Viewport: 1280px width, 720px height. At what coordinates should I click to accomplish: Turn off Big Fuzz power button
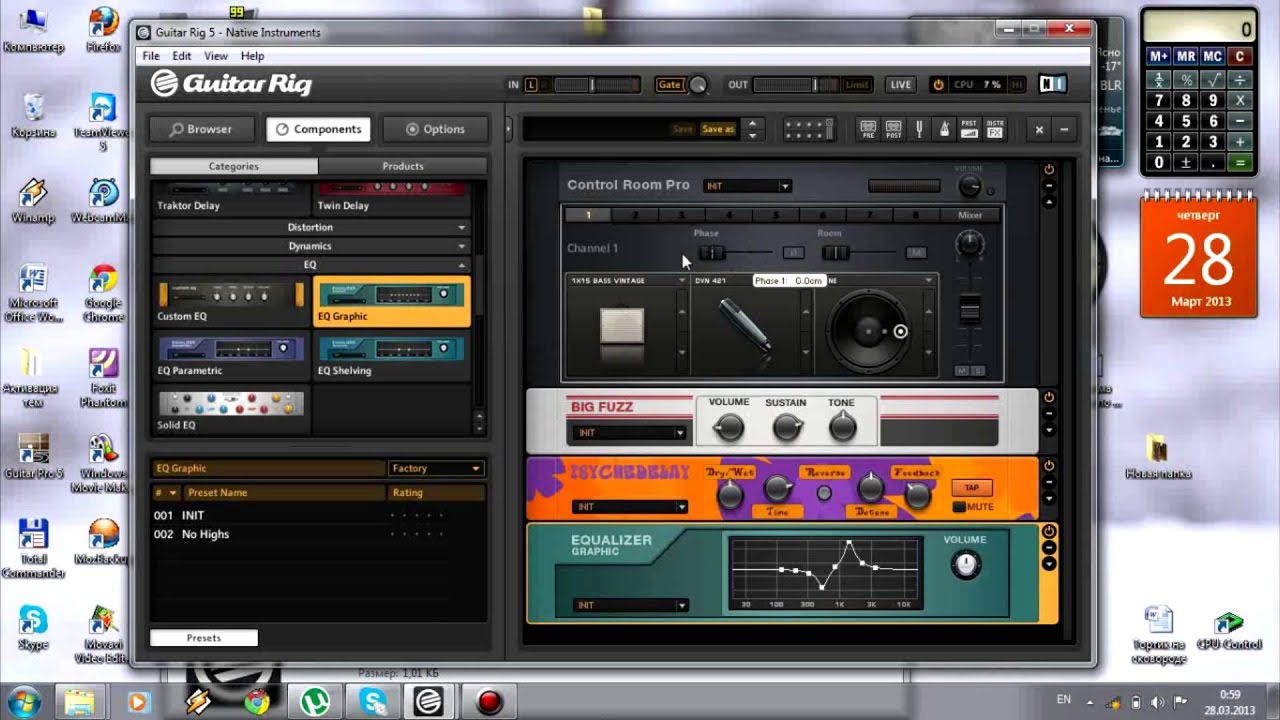click(1049, 397)
